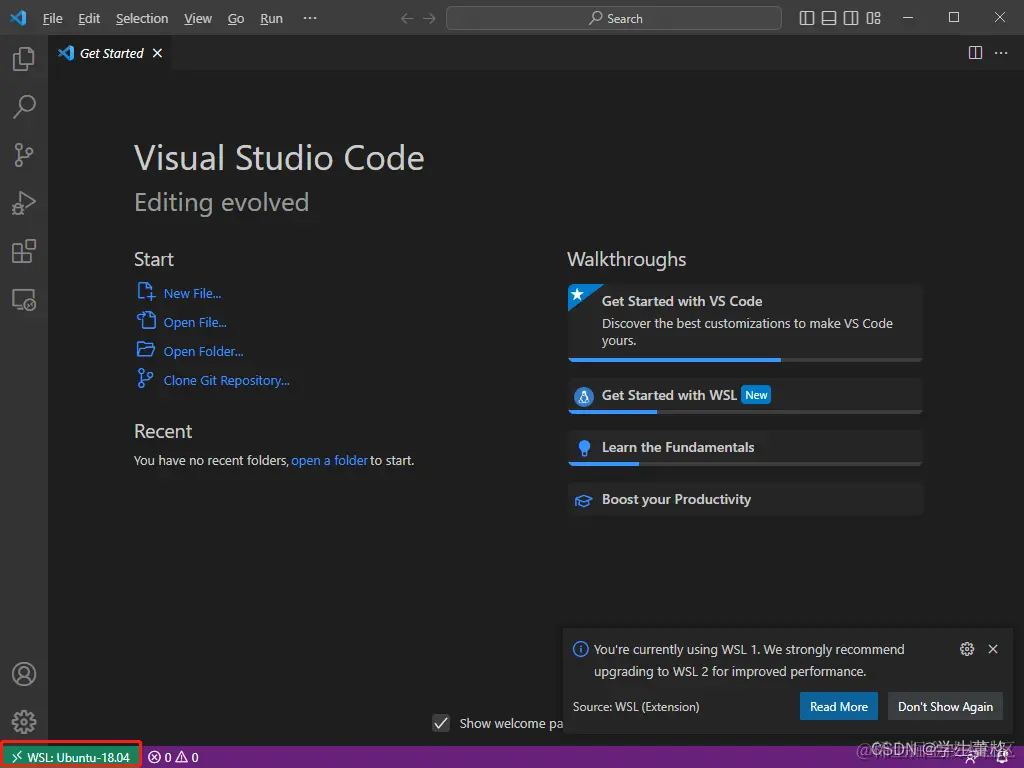Viewport: 1024px width, 768px height.
Task: Click the info icon in WSL notification
Action: [x=580, y=649]
